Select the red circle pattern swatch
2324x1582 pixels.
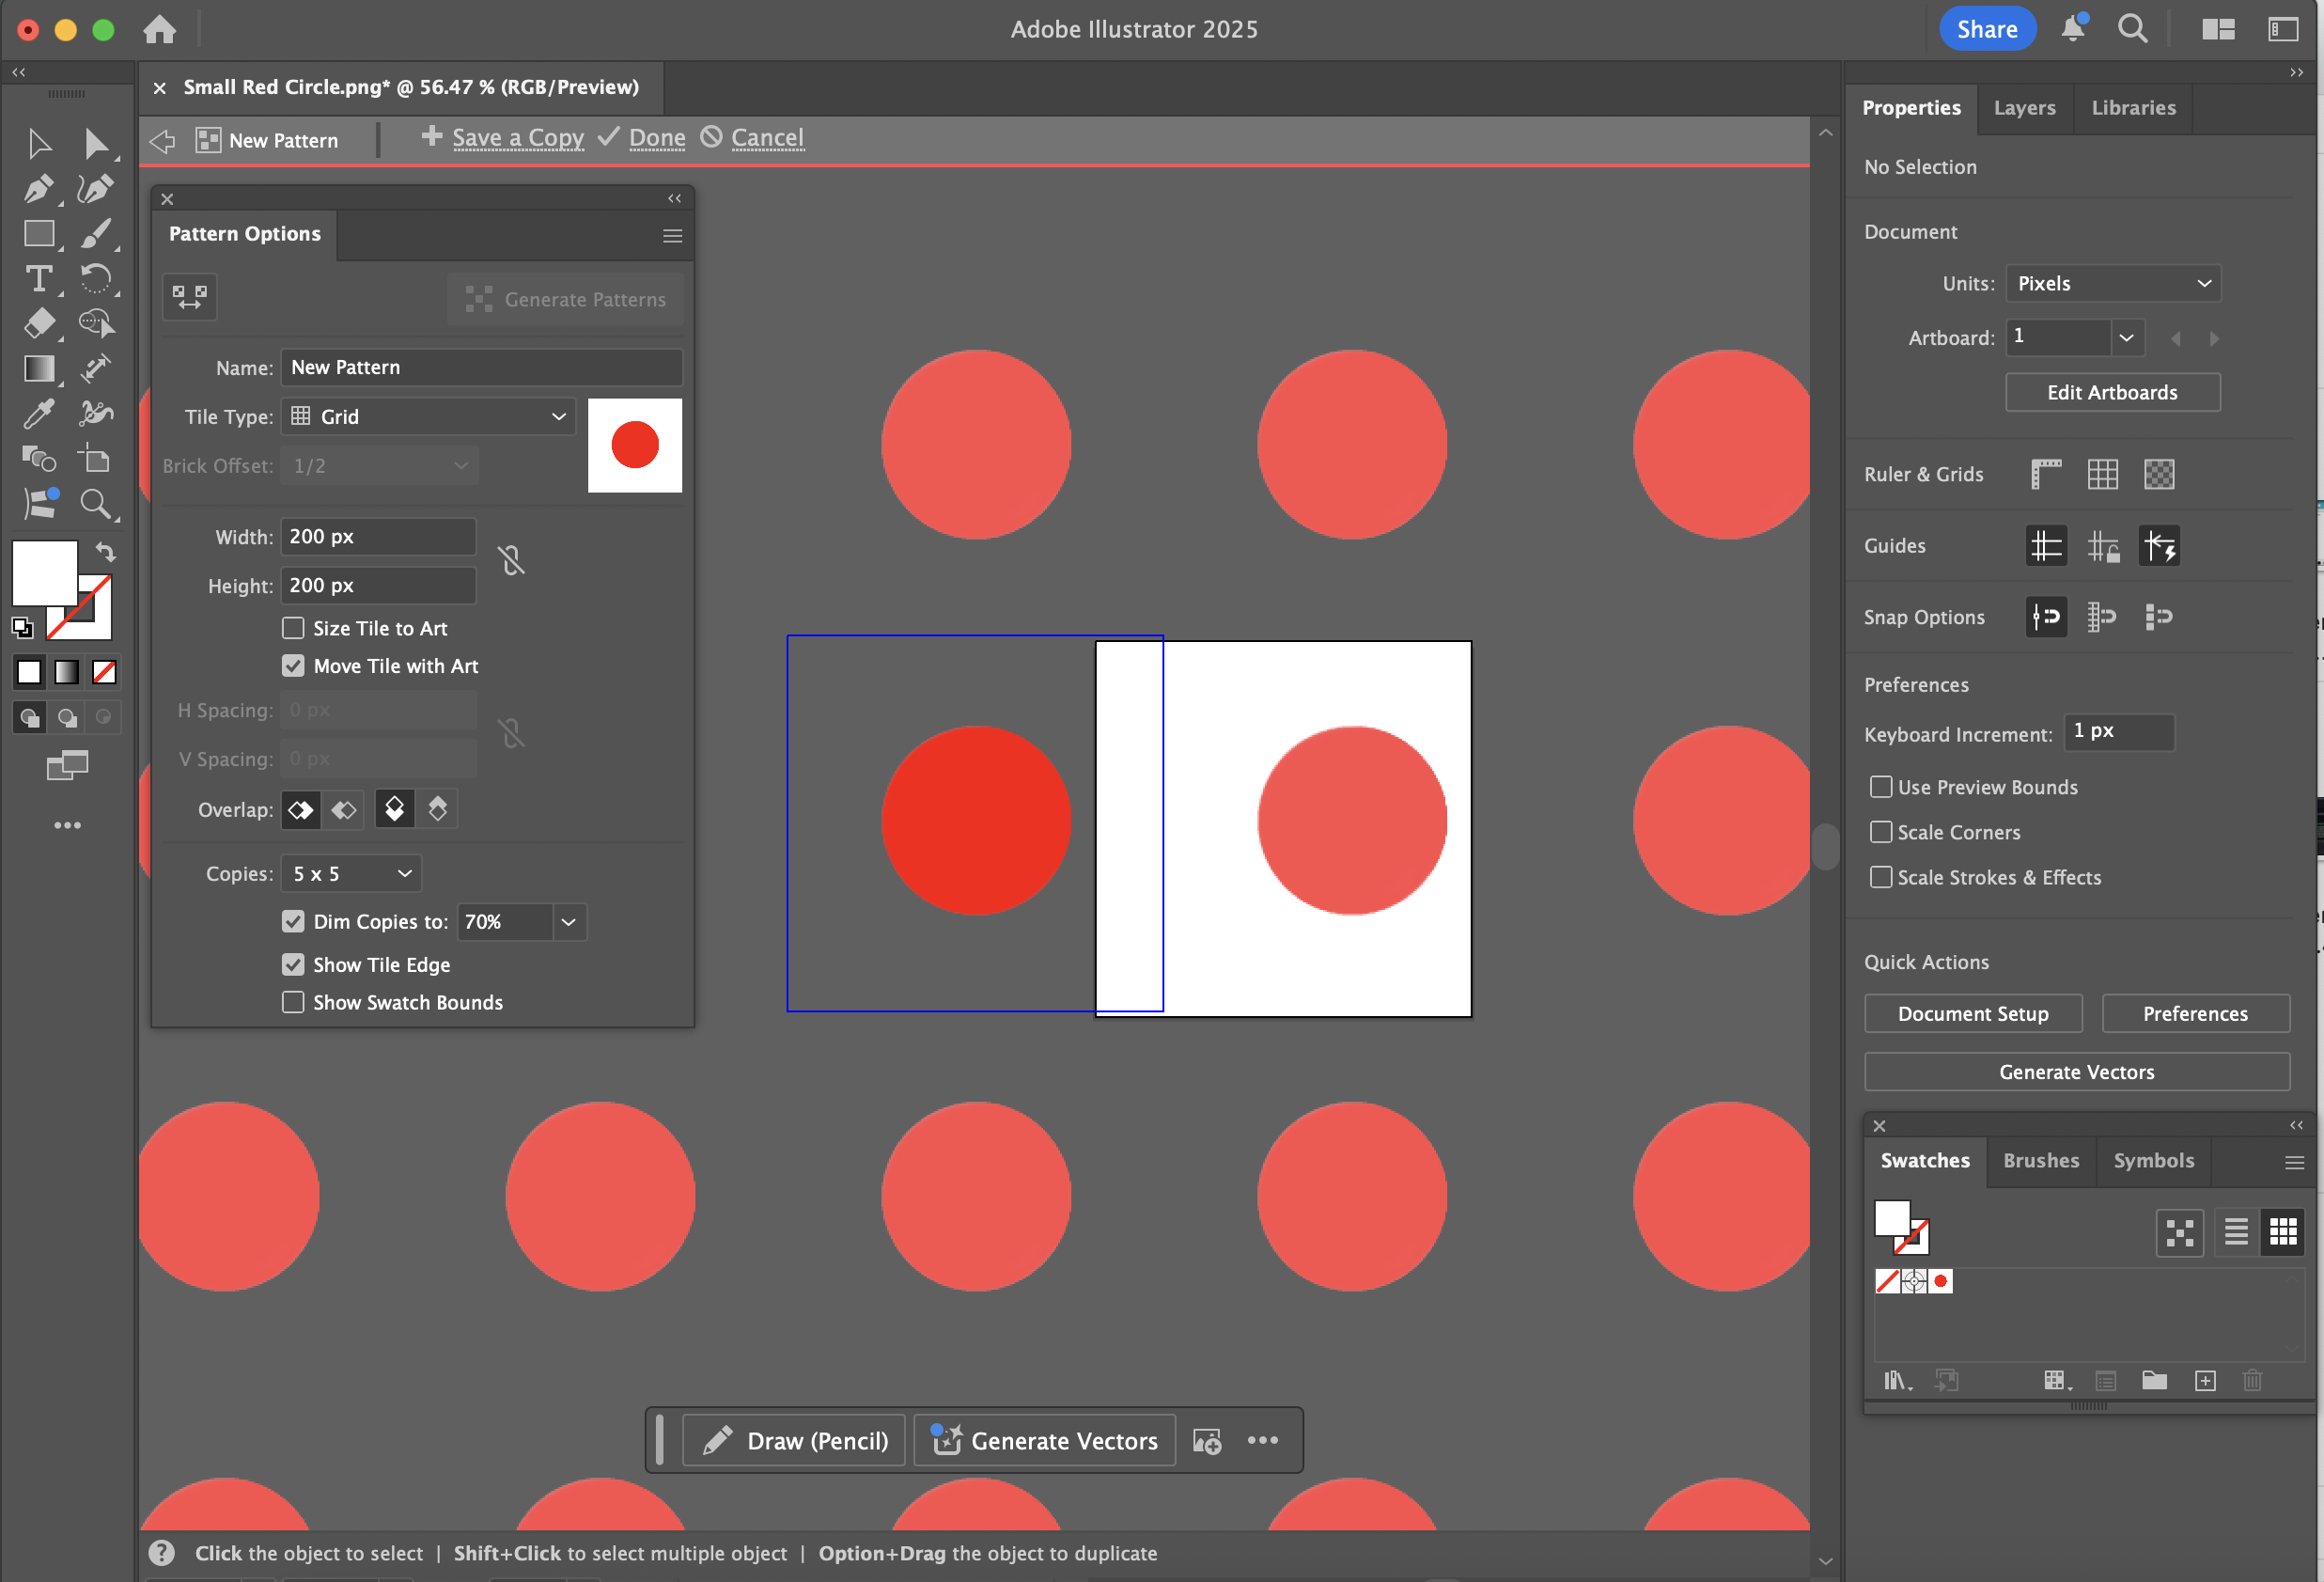(1941, 1281)
